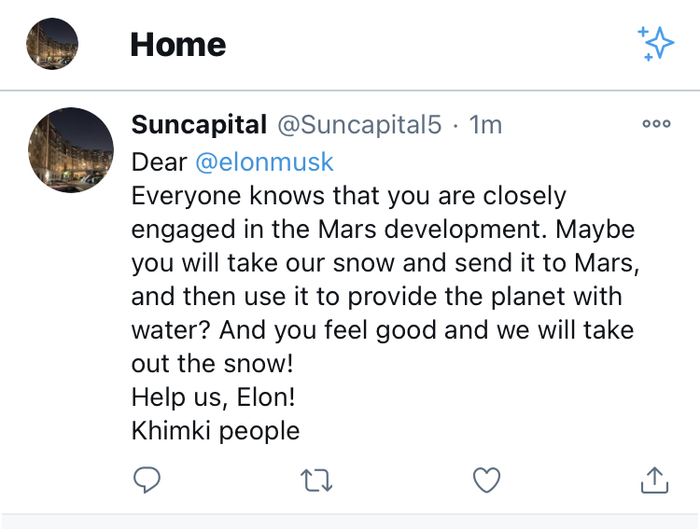Select the "Khimki people" signature line
Image resolution: width=700 pixels, height=529 pixels.
point(215,431)
